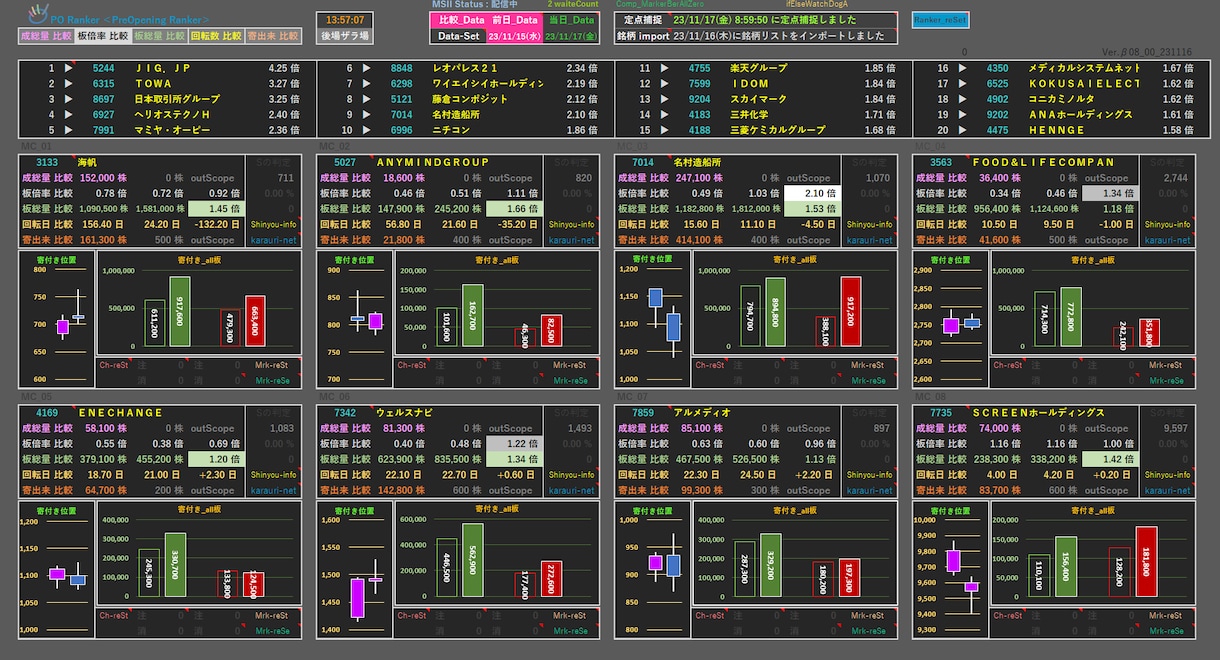1220x660 pixels.
Task: Click the arrow next to 4755 楽天グループ
Action: (667, 68)
